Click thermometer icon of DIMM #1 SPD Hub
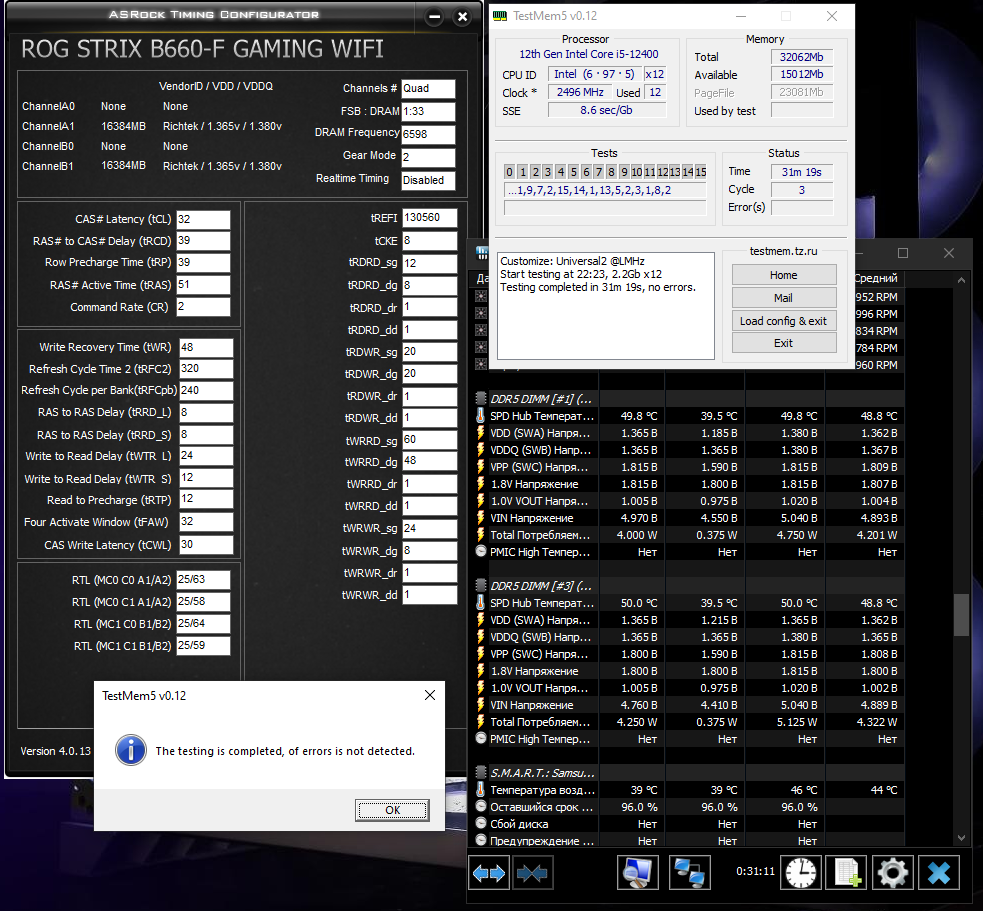Image resolution: width=983 pixels, height=911 pixels. click(x=480, y=416)
